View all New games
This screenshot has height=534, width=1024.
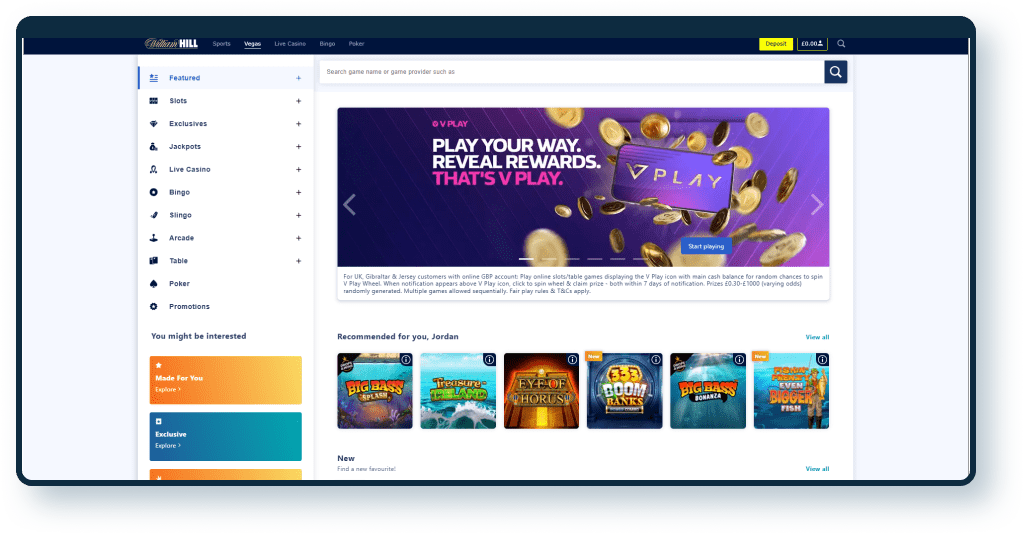[x=817, y=469]
